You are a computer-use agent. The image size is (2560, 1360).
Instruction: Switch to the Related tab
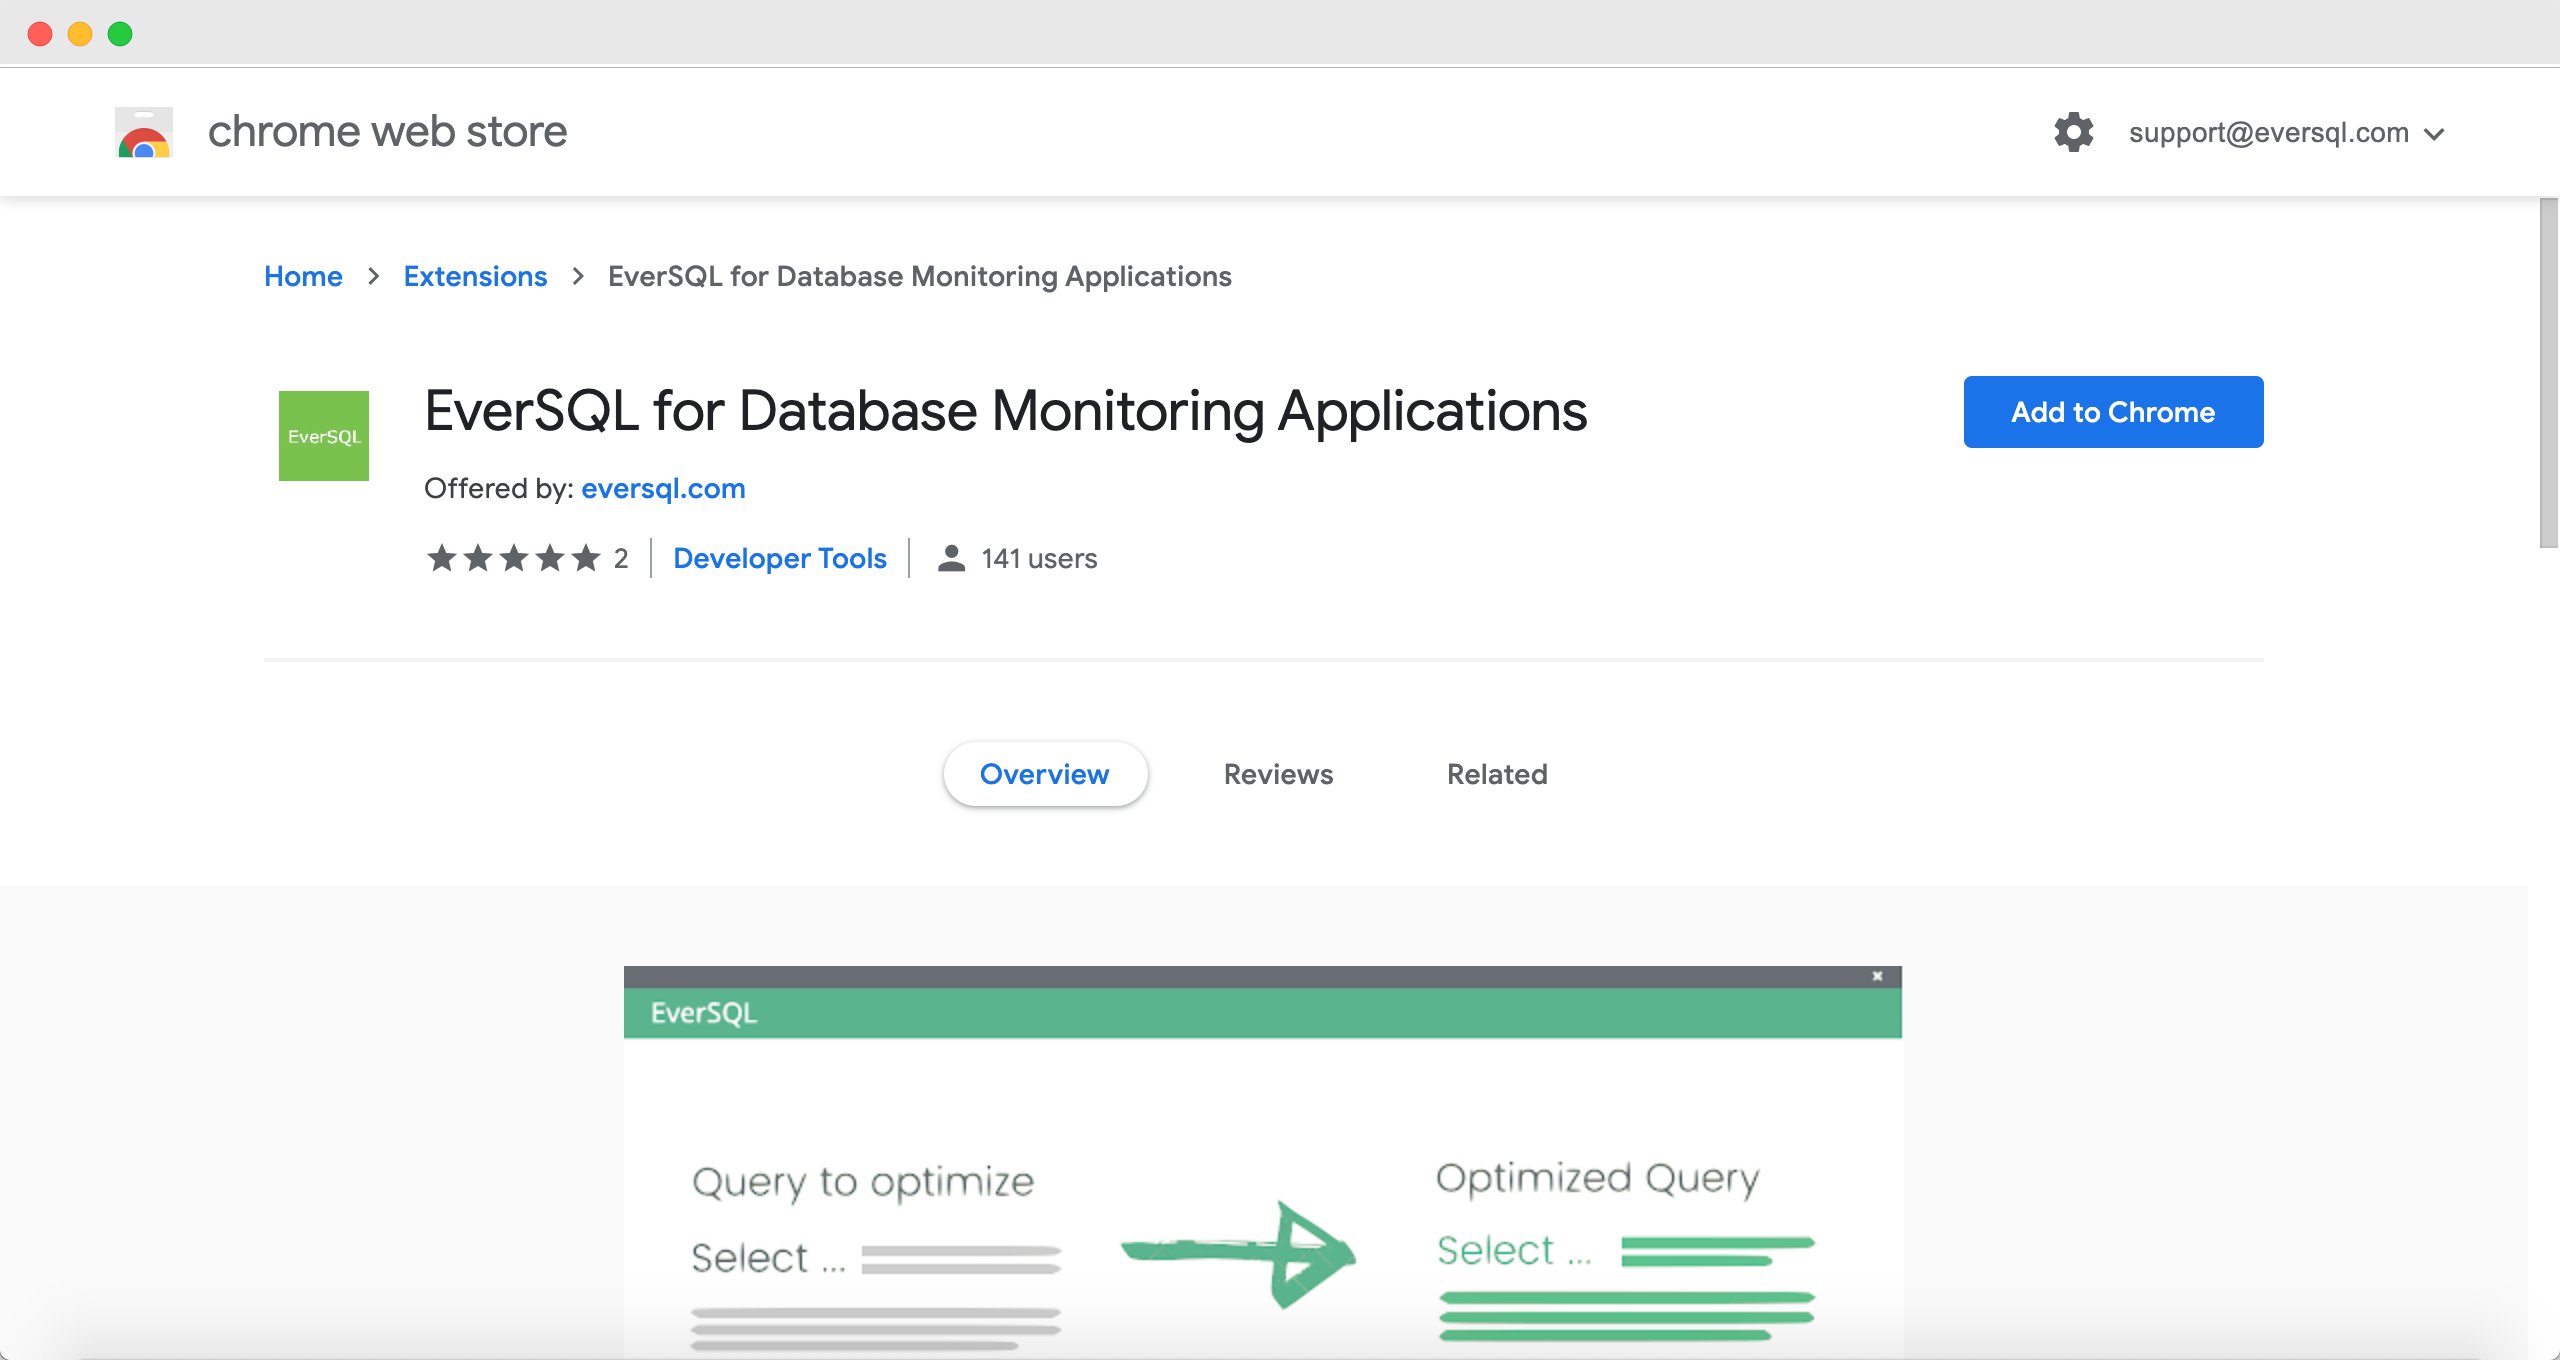pos(1497,774)
